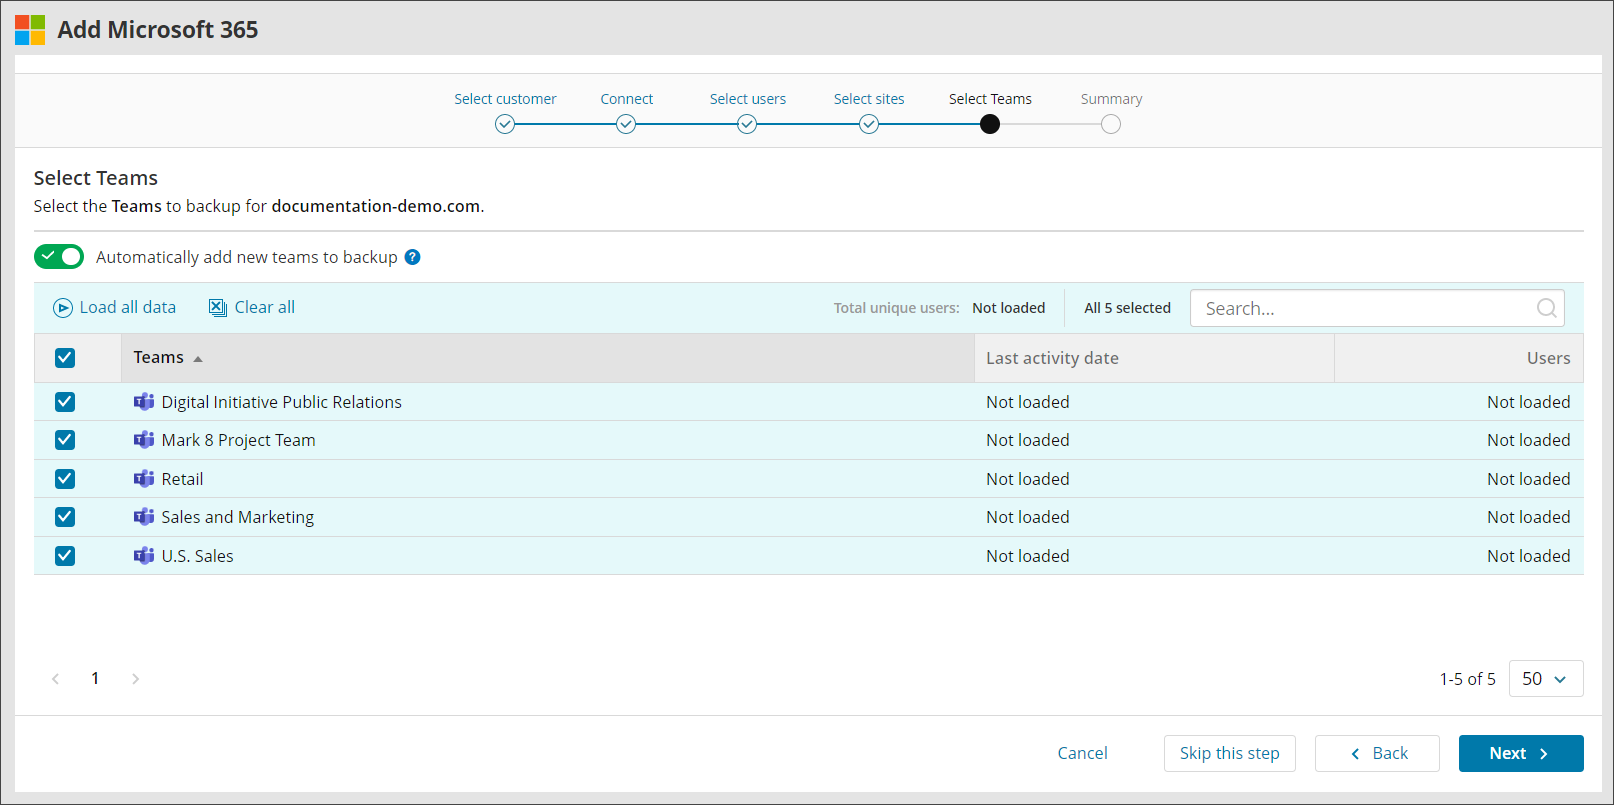Click the Teams icon for Mark 8 Project Team
This screenshot has height=805, width=1614.
(144, 440)
